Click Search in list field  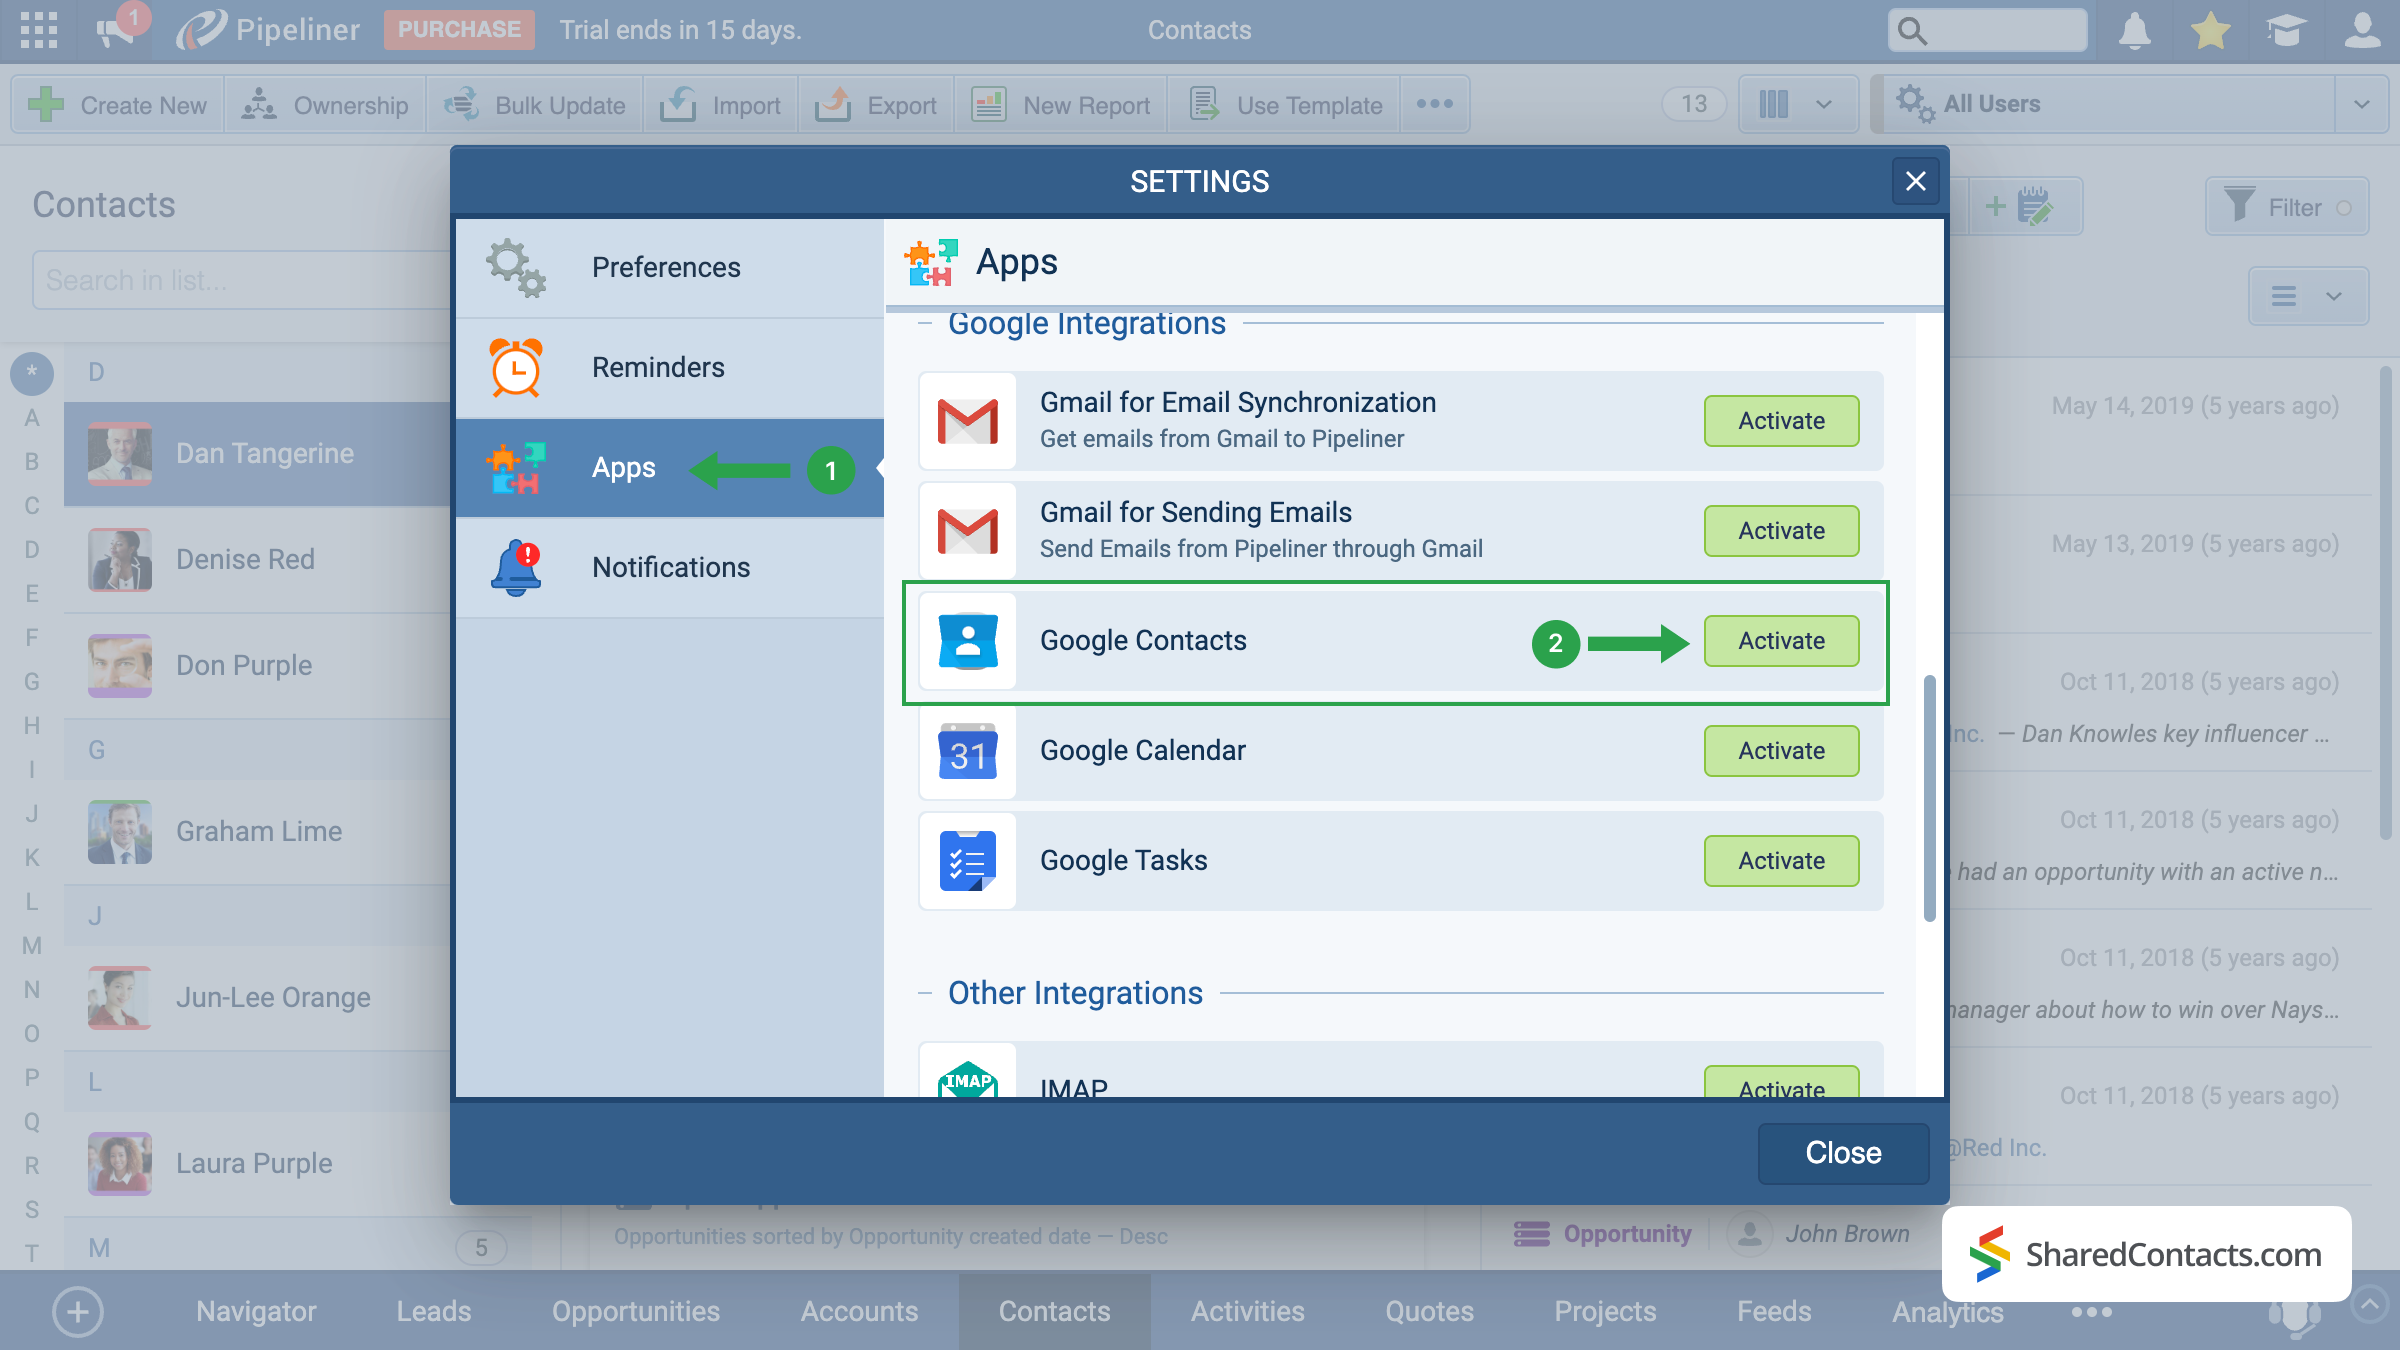click(x=240, y=280)
